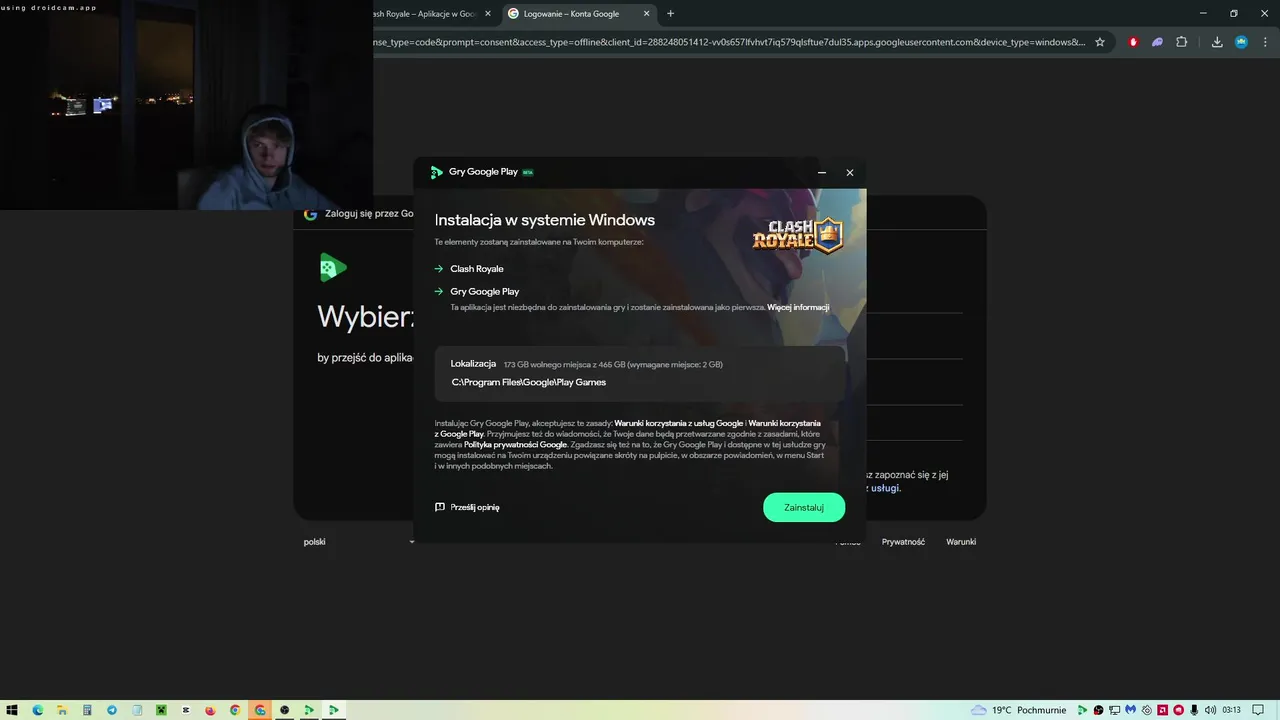Image resolution: width=1280 pixels, height=720 pixels.
Task: Open the highlighted Chrome profile taskbar icon
Action: click(x=260, y=710)
